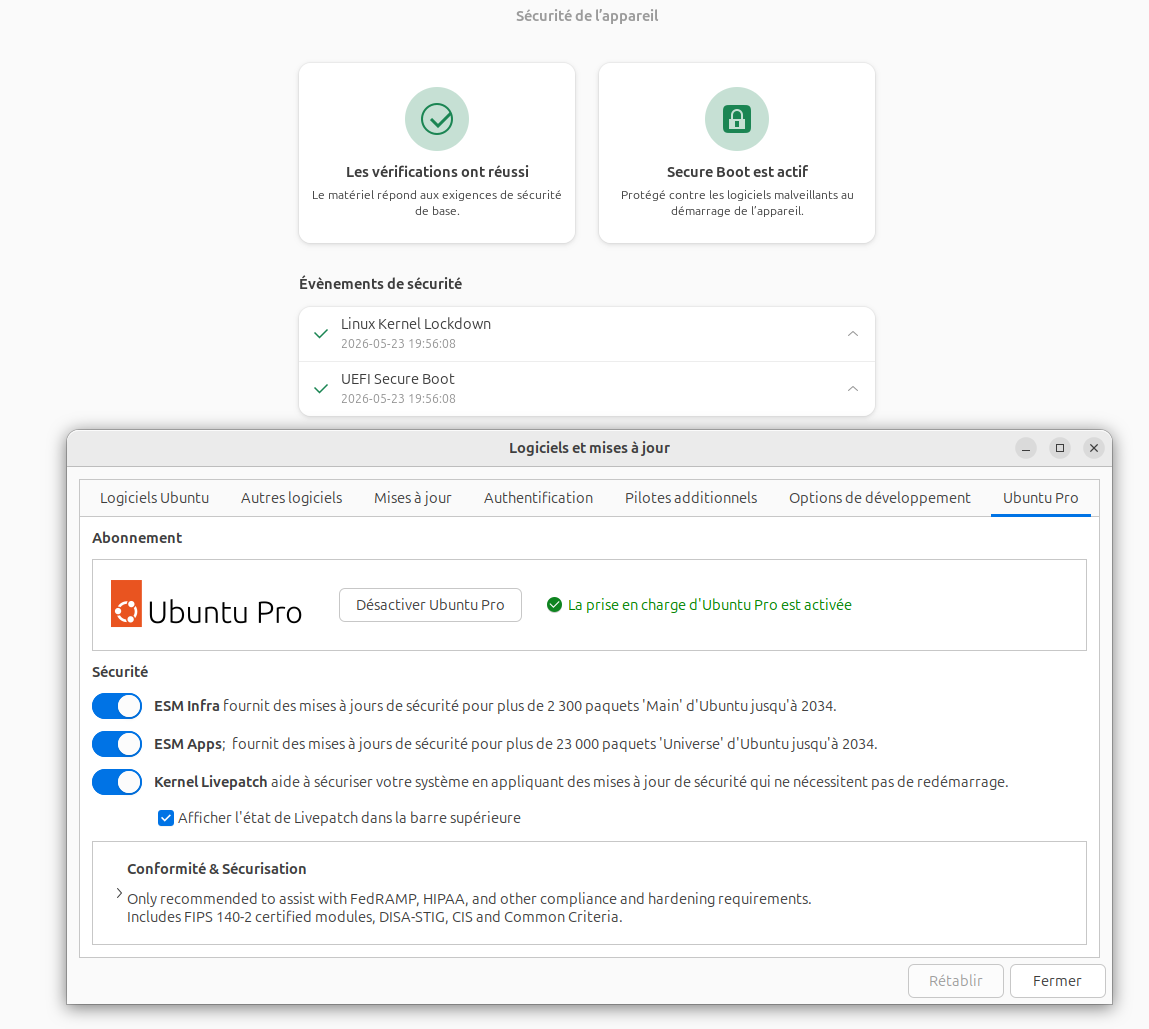Click the Rétablir button
This screenshot has height=1029, width=1149.
(x=956, y=981)
